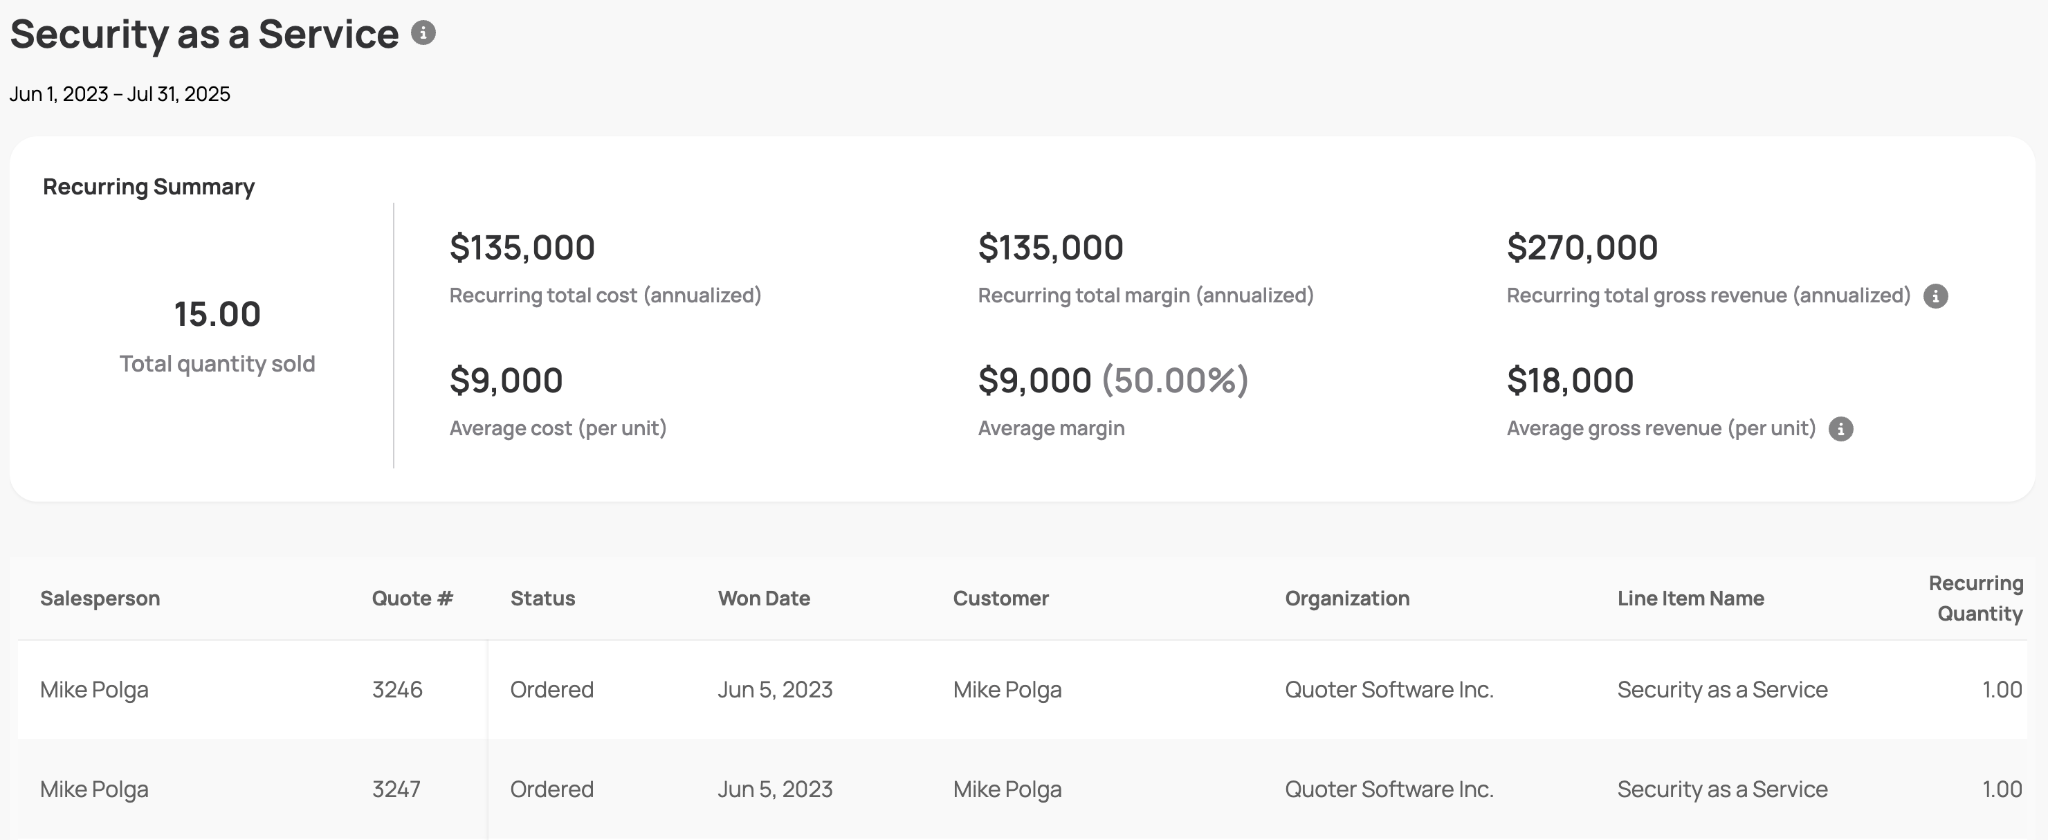The height and width of the screenshot is (840, 2048).
Task: Click Quoter Software Inc. in quote 3247 row
Action: 1389,789
